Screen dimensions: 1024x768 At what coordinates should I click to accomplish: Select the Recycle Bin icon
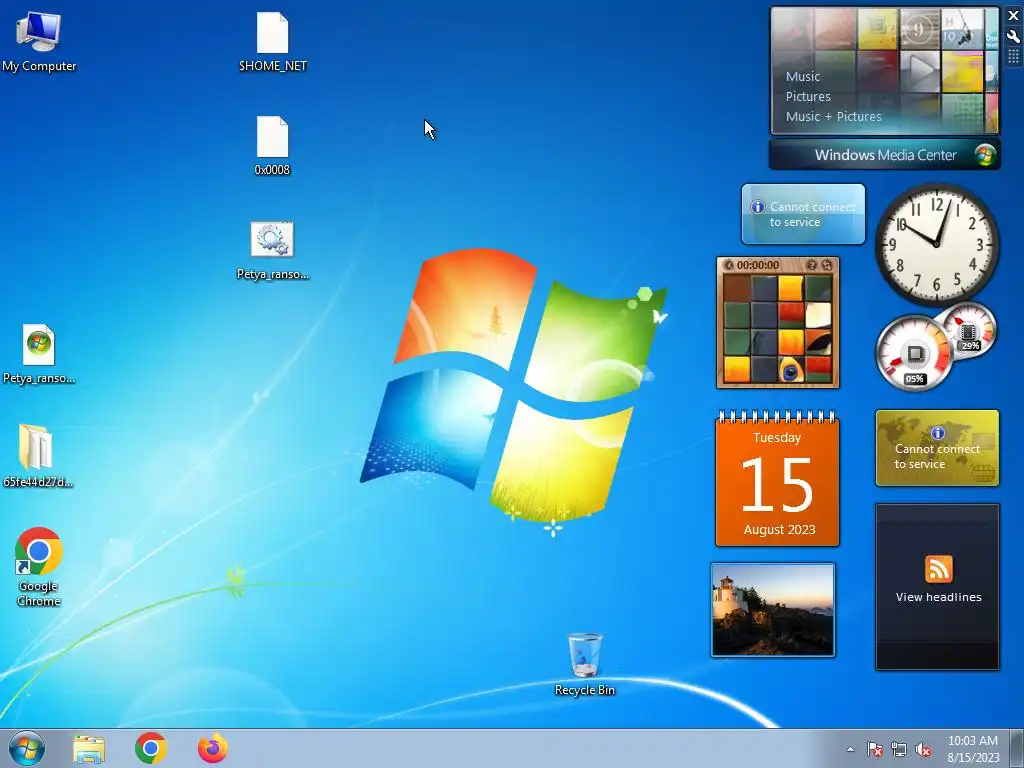pos(584,664)
